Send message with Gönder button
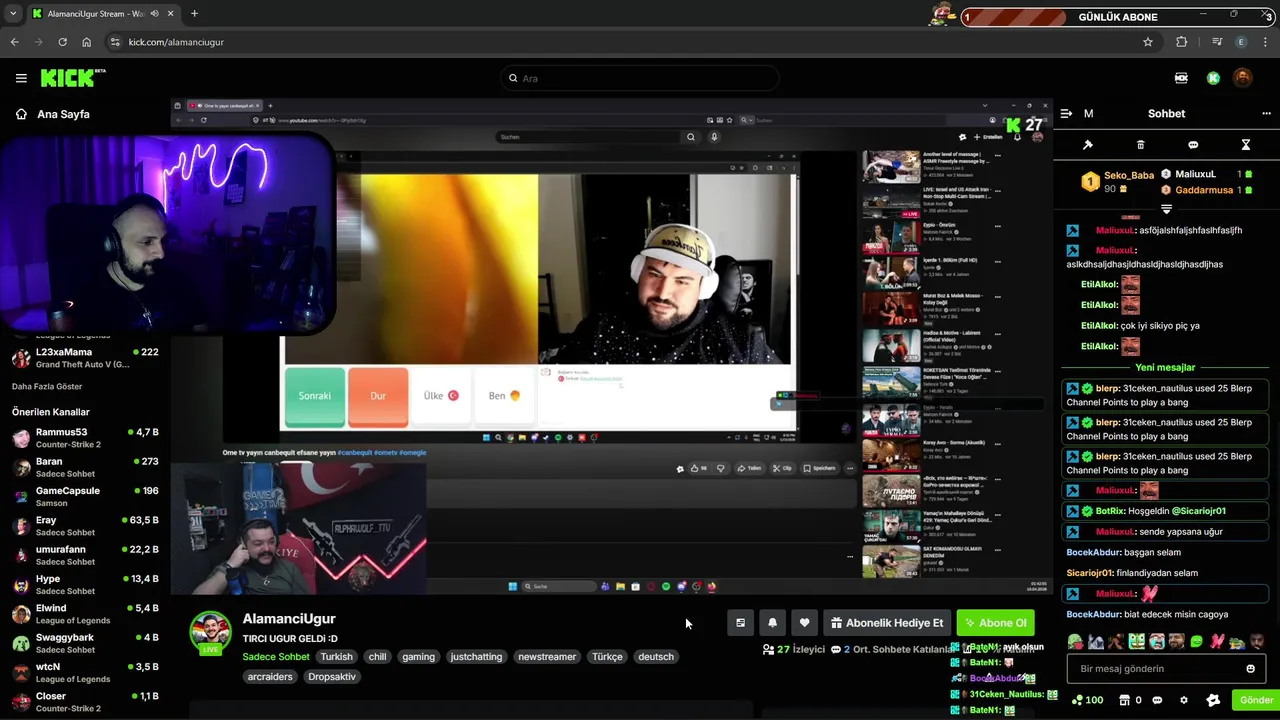This screenshot has width=1280, height=720. [1256, 700]
